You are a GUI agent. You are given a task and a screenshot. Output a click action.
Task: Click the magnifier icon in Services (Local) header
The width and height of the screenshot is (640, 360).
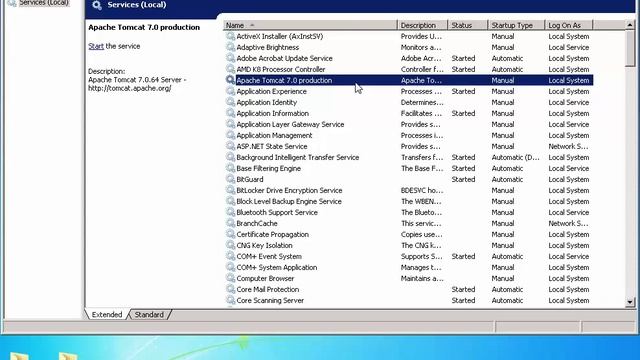[x=97, y=5]
